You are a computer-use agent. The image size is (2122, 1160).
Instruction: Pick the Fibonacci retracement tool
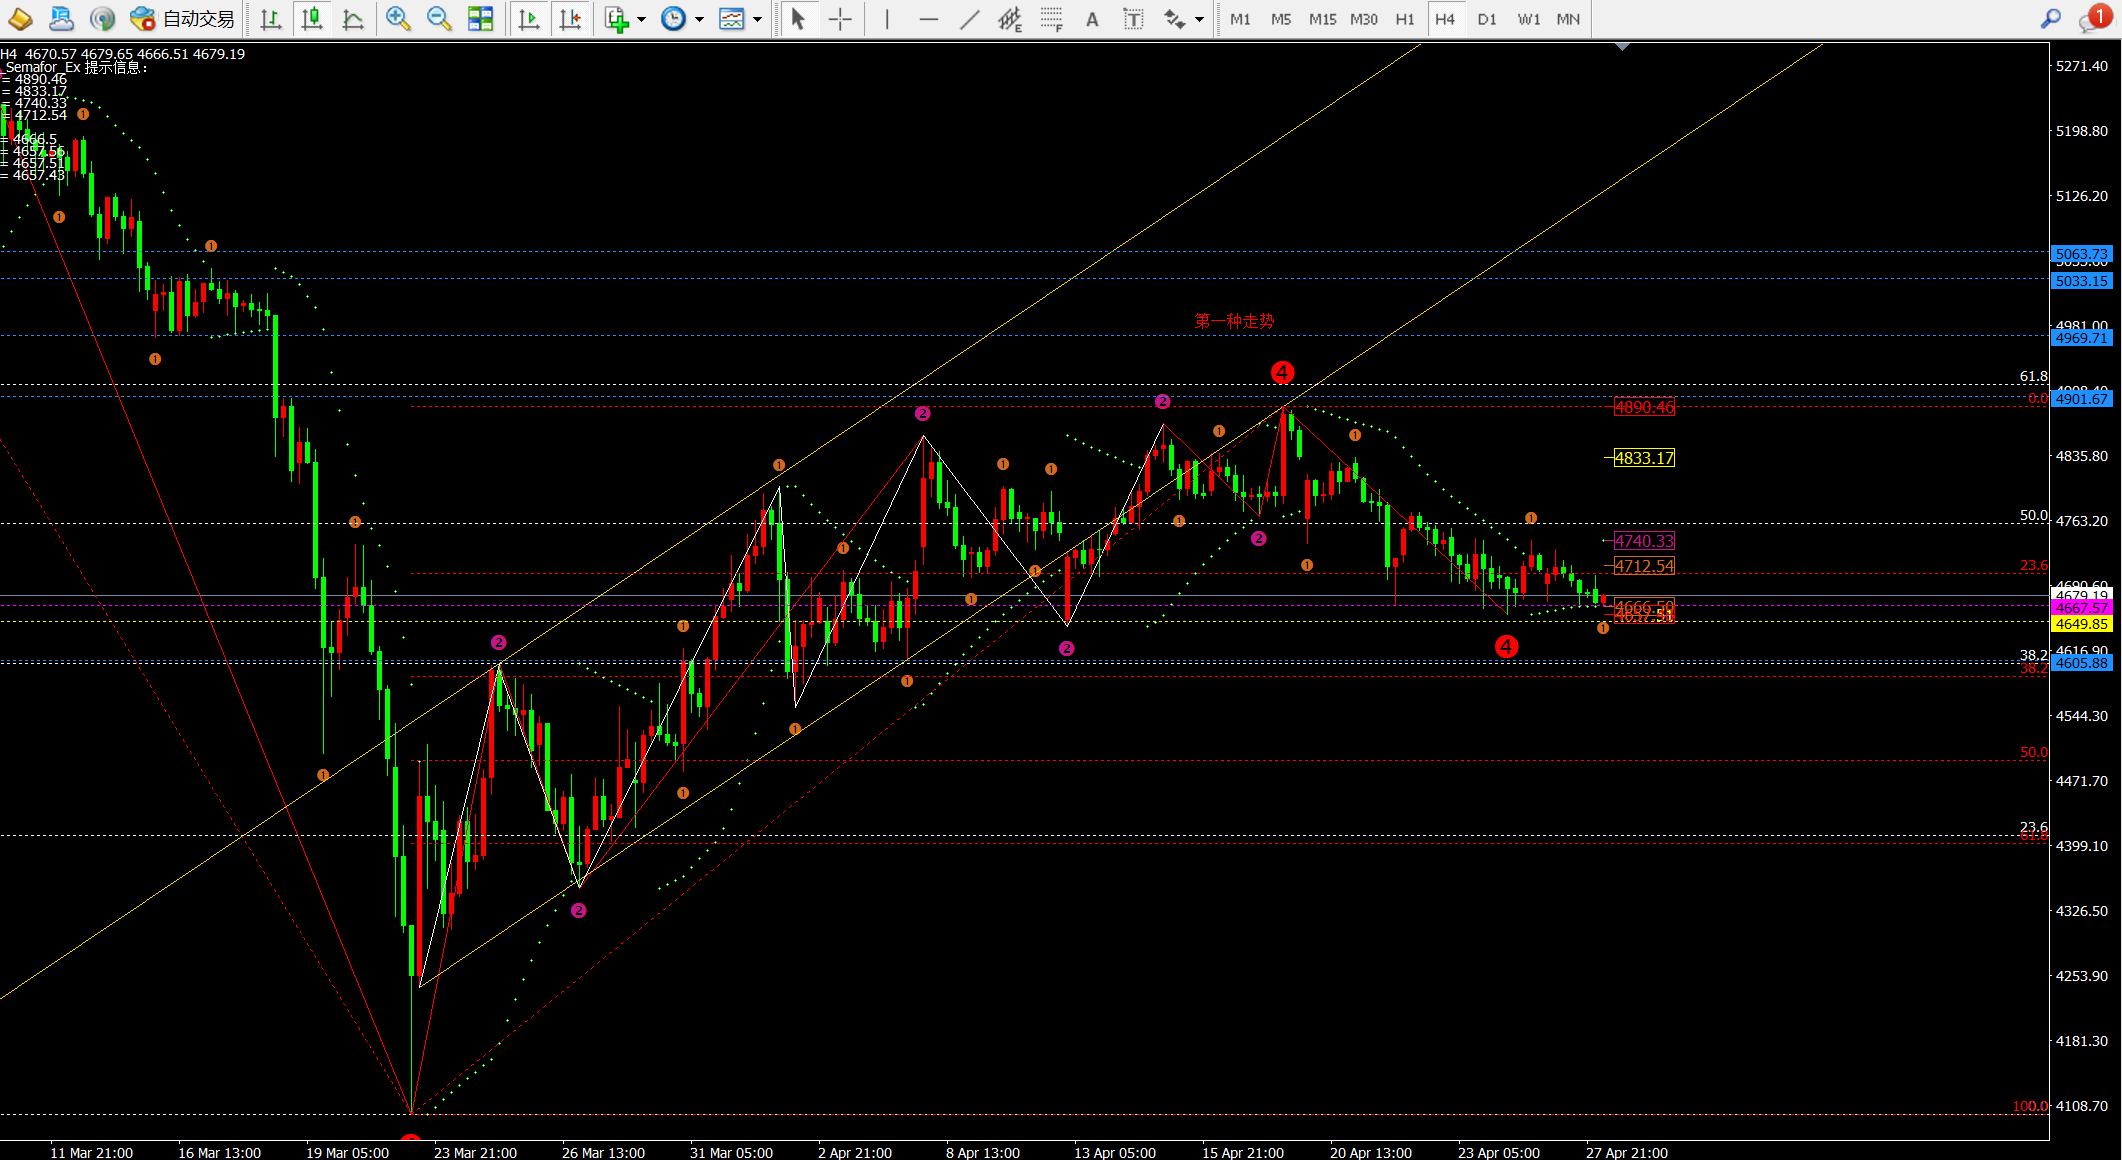point(1051,19)
